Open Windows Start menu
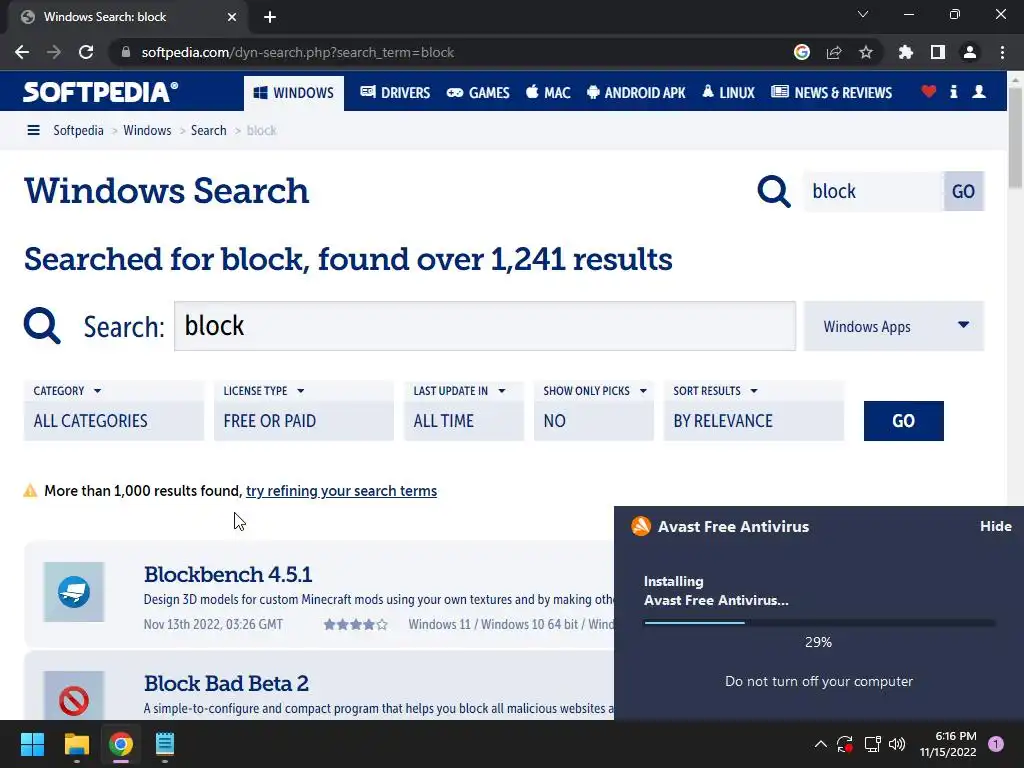Image resolution: width=1024 pixels, height=768 pixels. coord(32,744)
